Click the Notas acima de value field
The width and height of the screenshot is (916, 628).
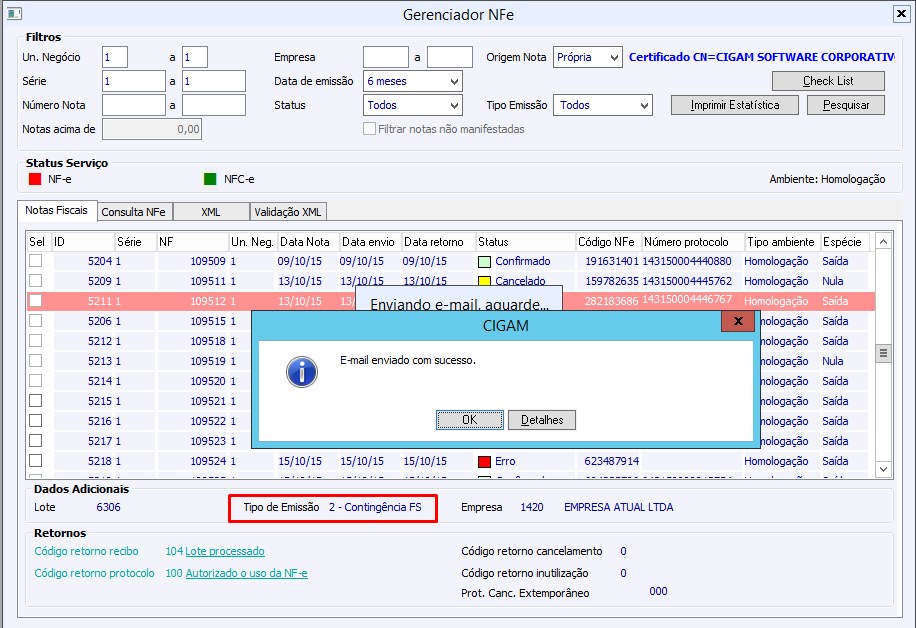click(152, 129)
